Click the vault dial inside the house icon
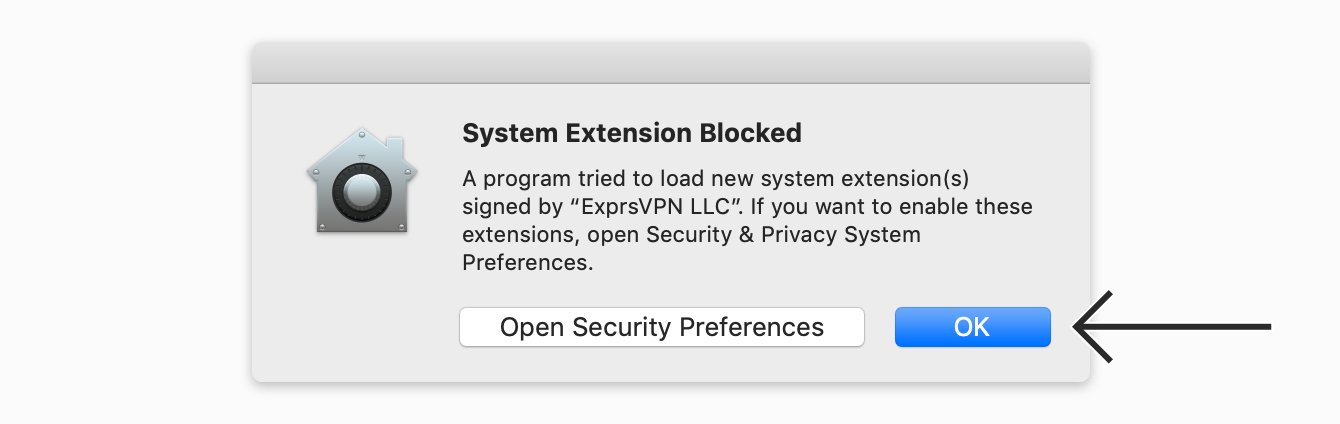Image resolution: width=1340 pixels, height=424 pixels. click(358, 193)
